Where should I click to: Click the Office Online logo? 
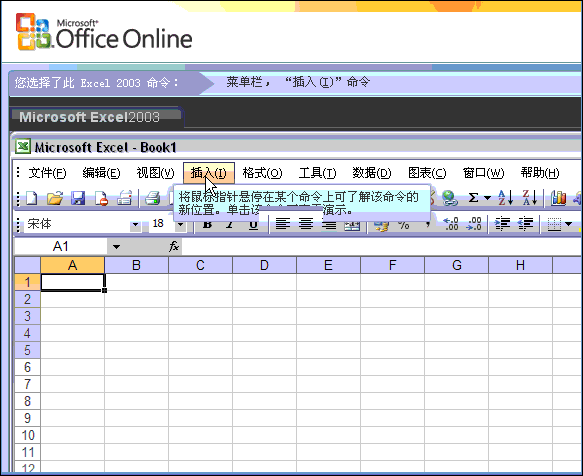point(104,33)
